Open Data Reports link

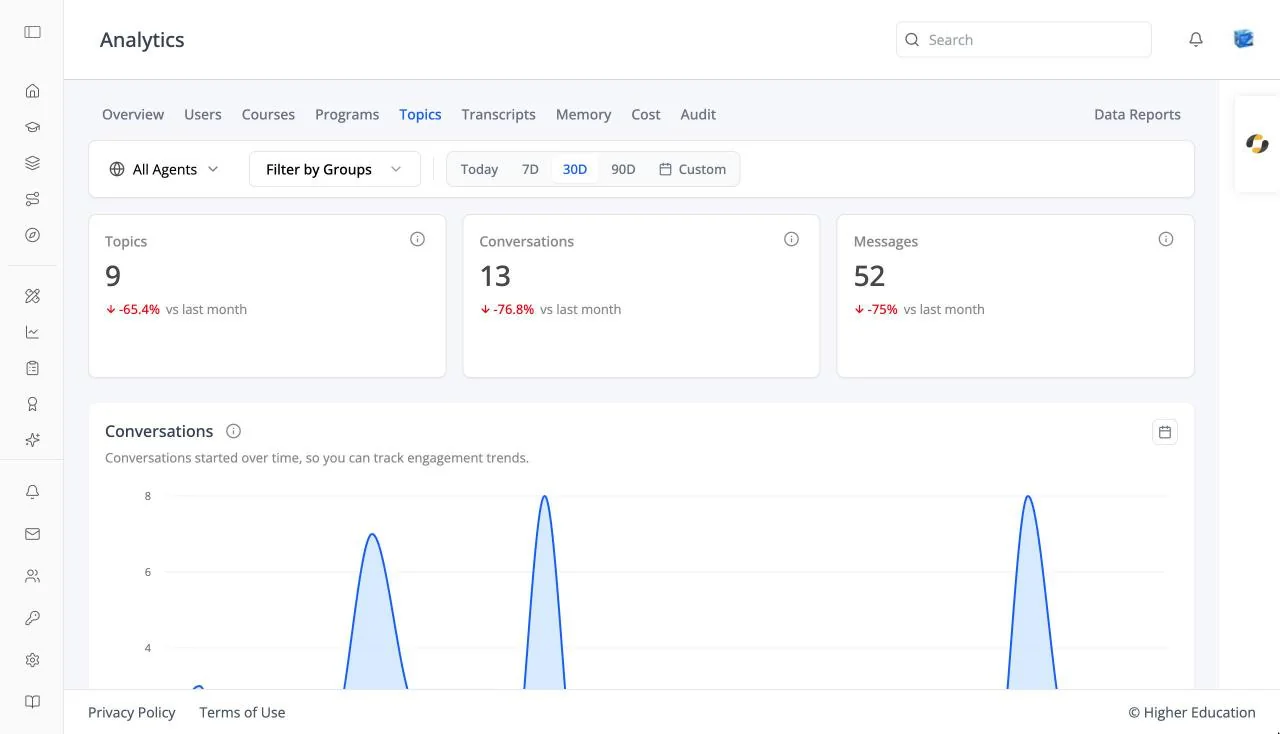[1137, 114]
